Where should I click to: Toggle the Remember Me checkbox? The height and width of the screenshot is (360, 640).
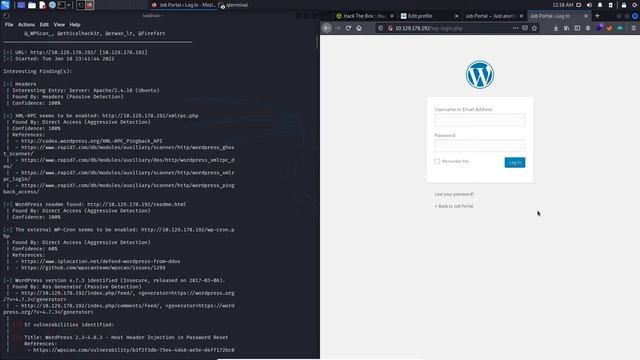pyautogui.click(x=437, y=161)
